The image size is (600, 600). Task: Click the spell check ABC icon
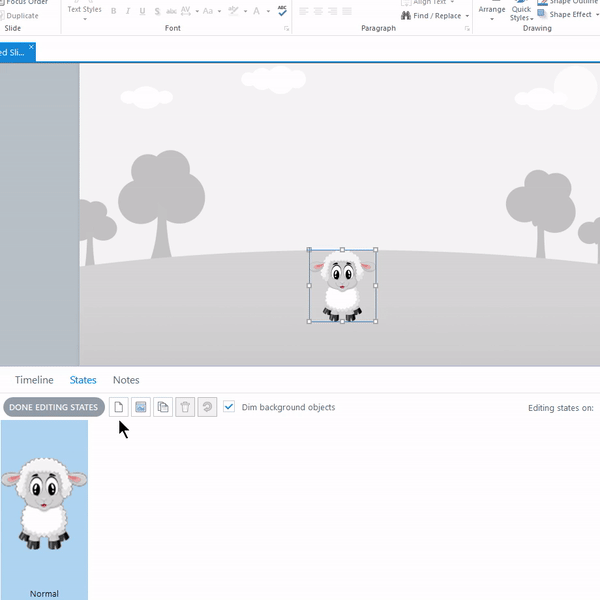[282, 11]
